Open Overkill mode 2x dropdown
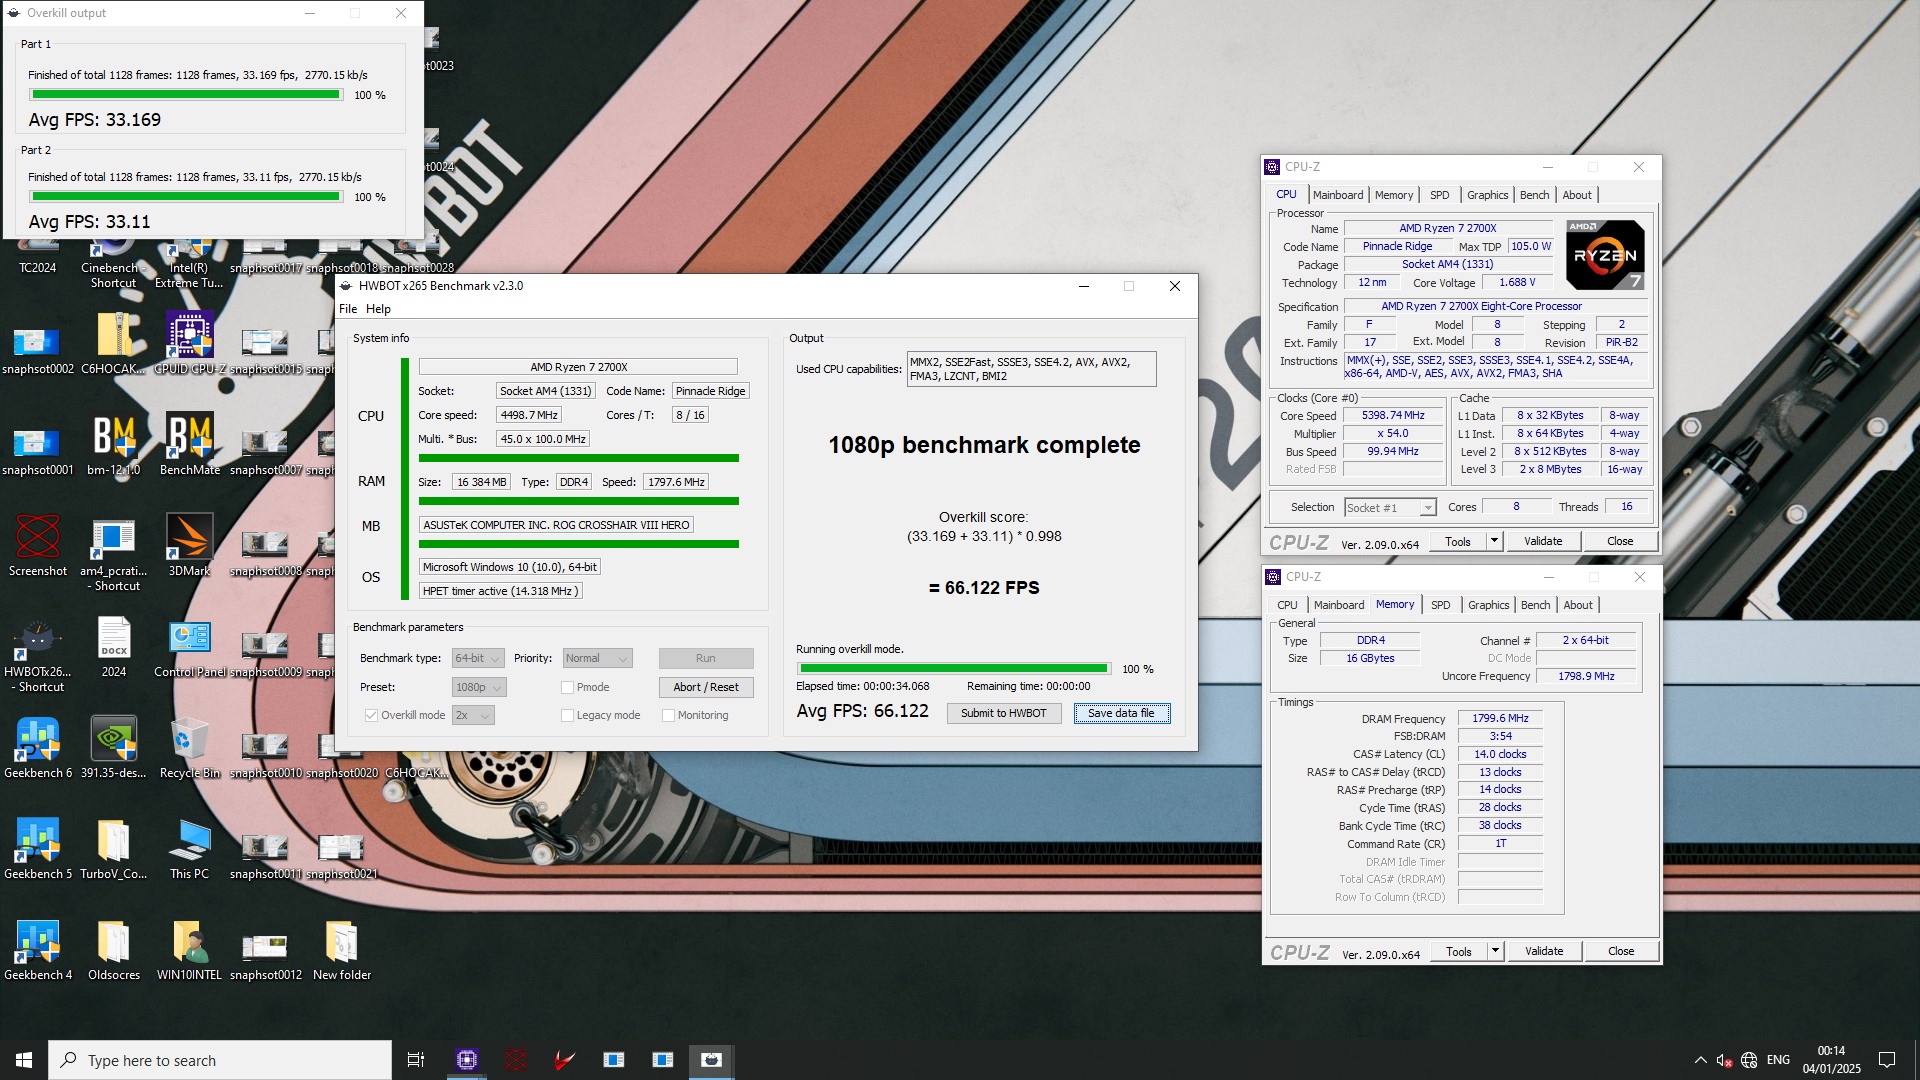1920x1080 pixels. [473, 715]
